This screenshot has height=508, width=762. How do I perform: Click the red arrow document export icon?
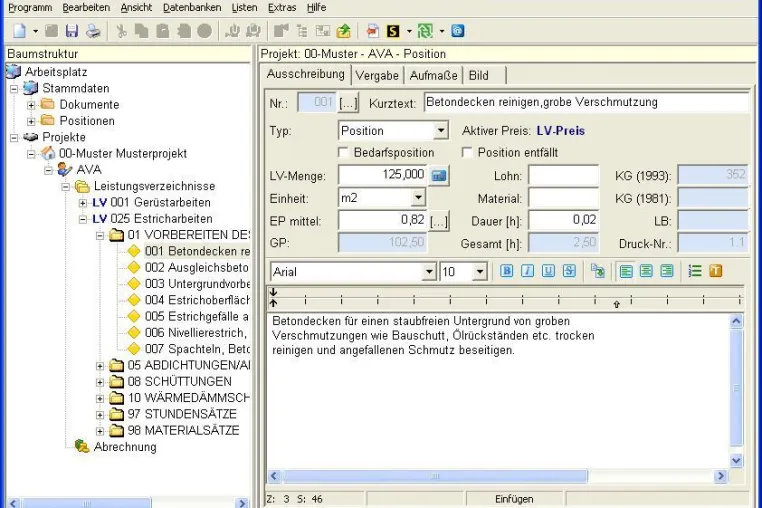373,31
